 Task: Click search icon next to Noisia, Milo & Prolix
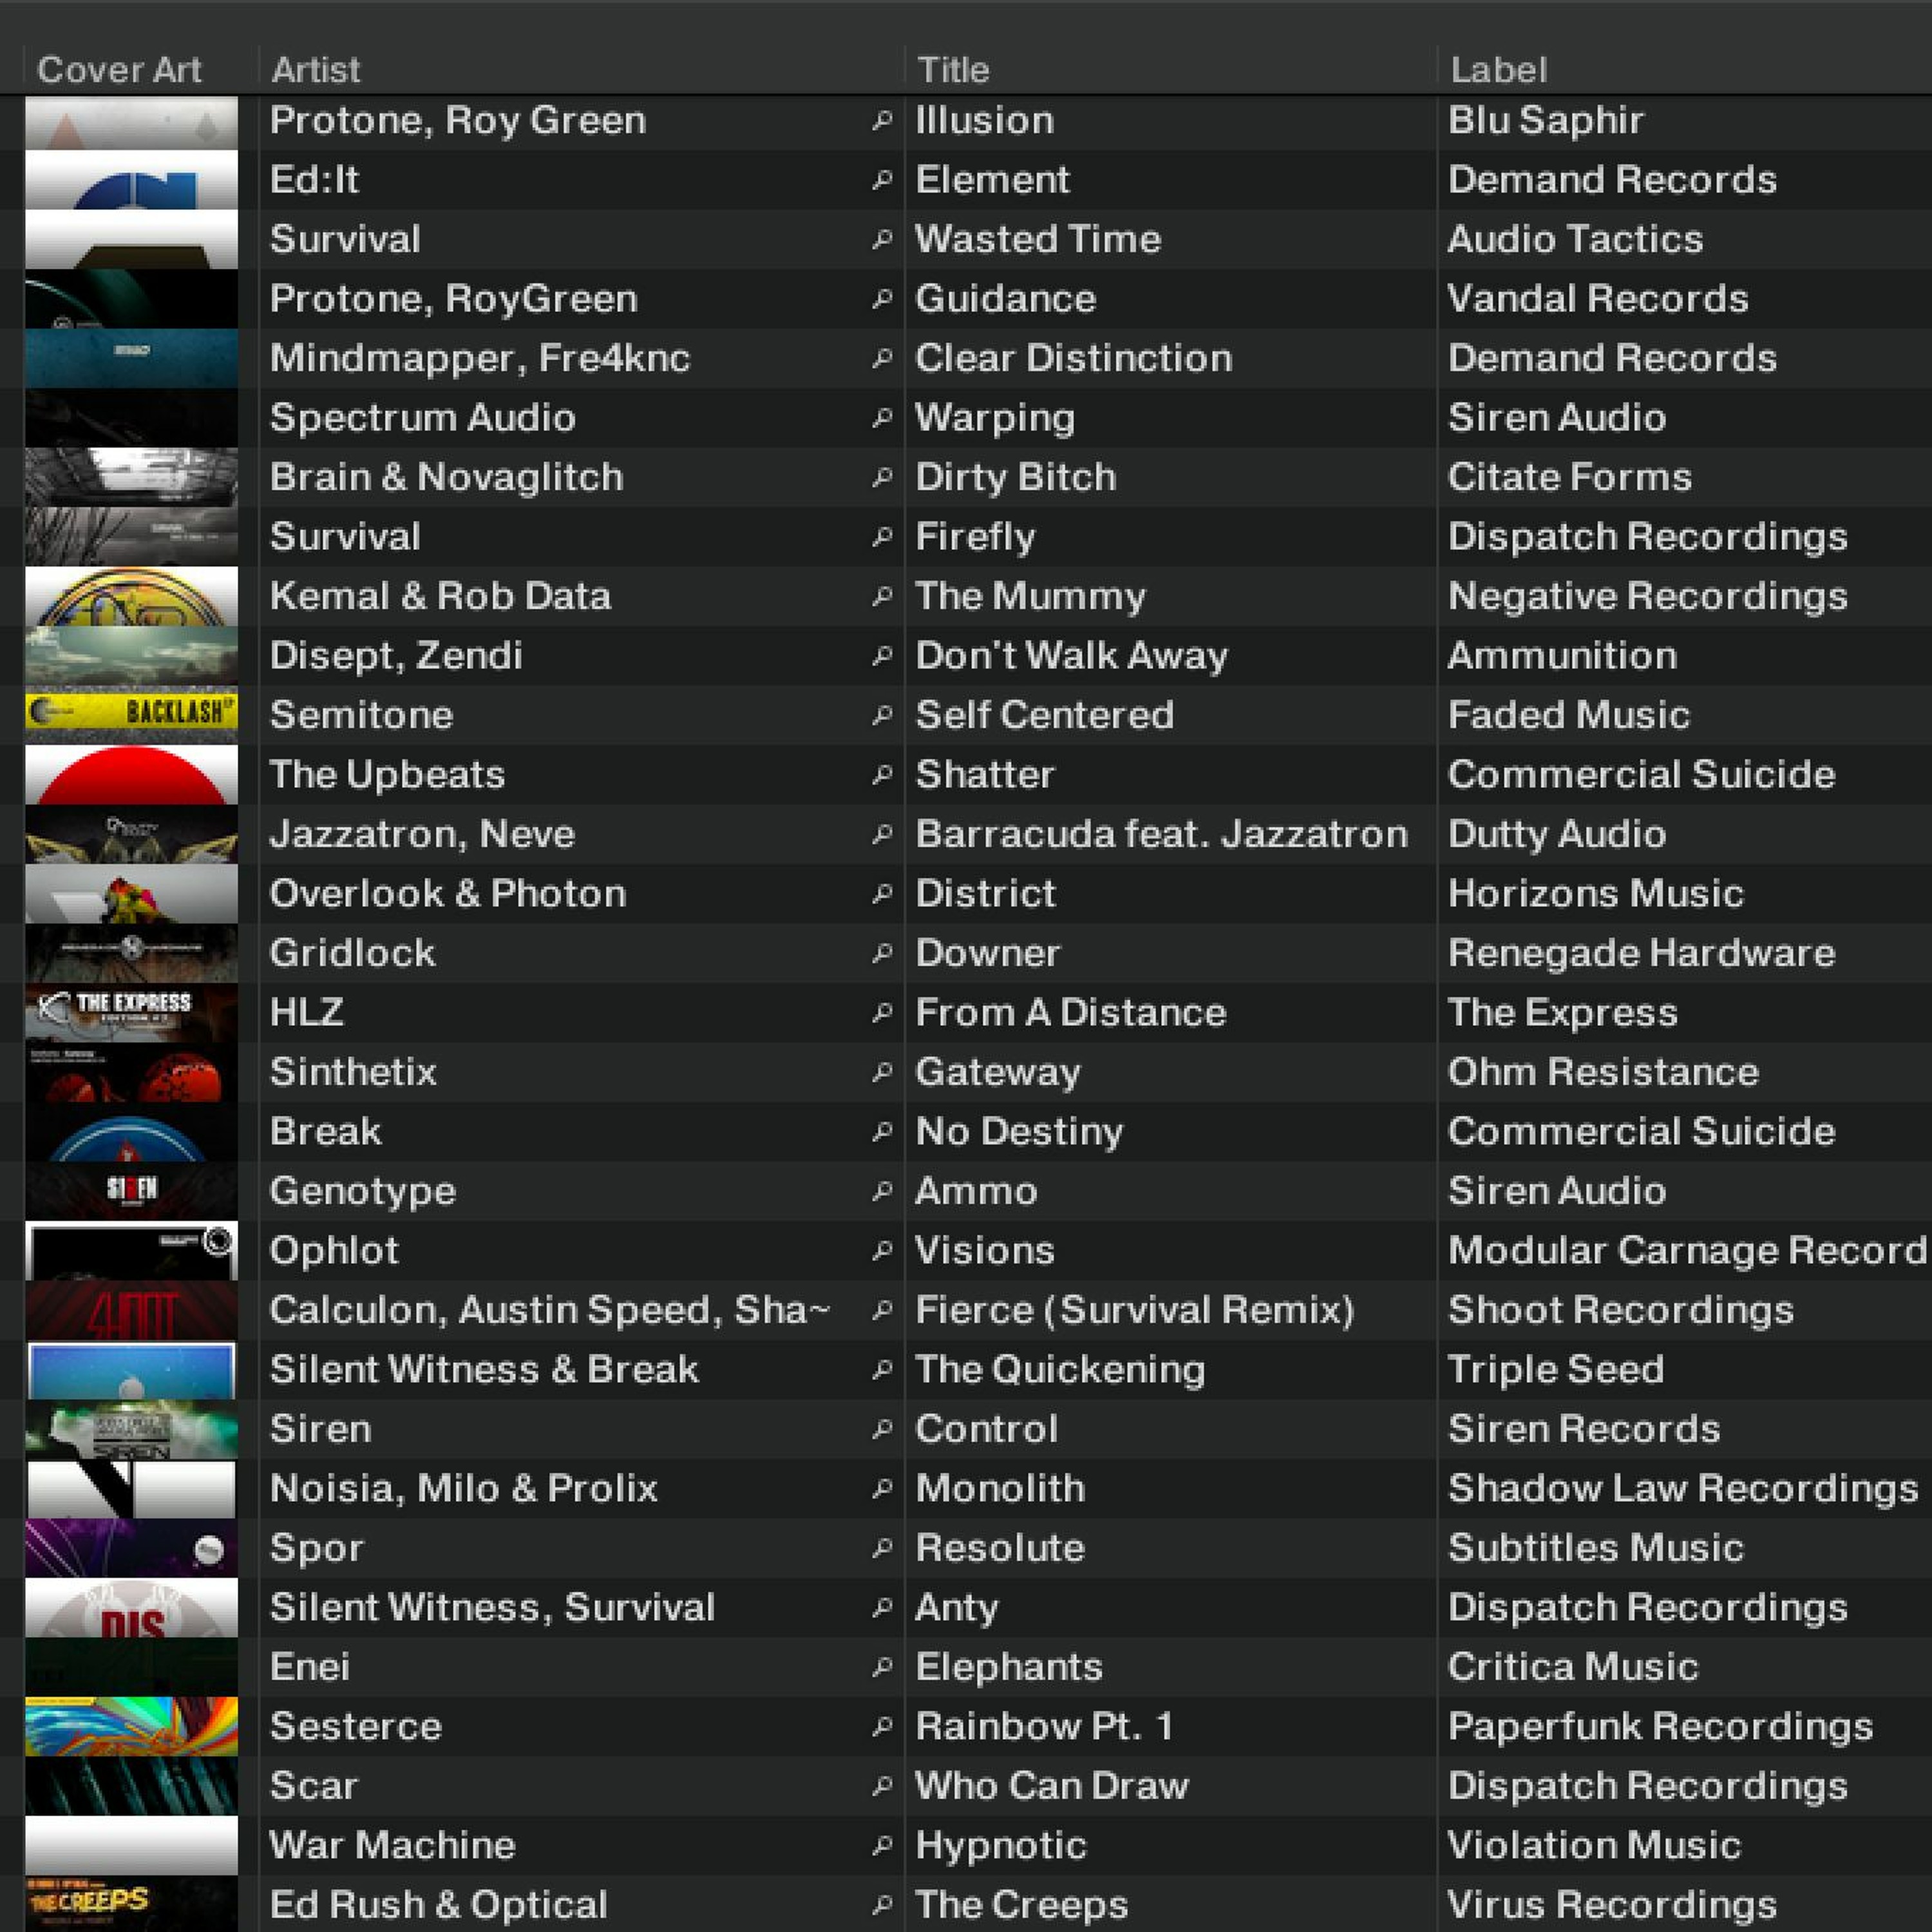(881, 1488)
